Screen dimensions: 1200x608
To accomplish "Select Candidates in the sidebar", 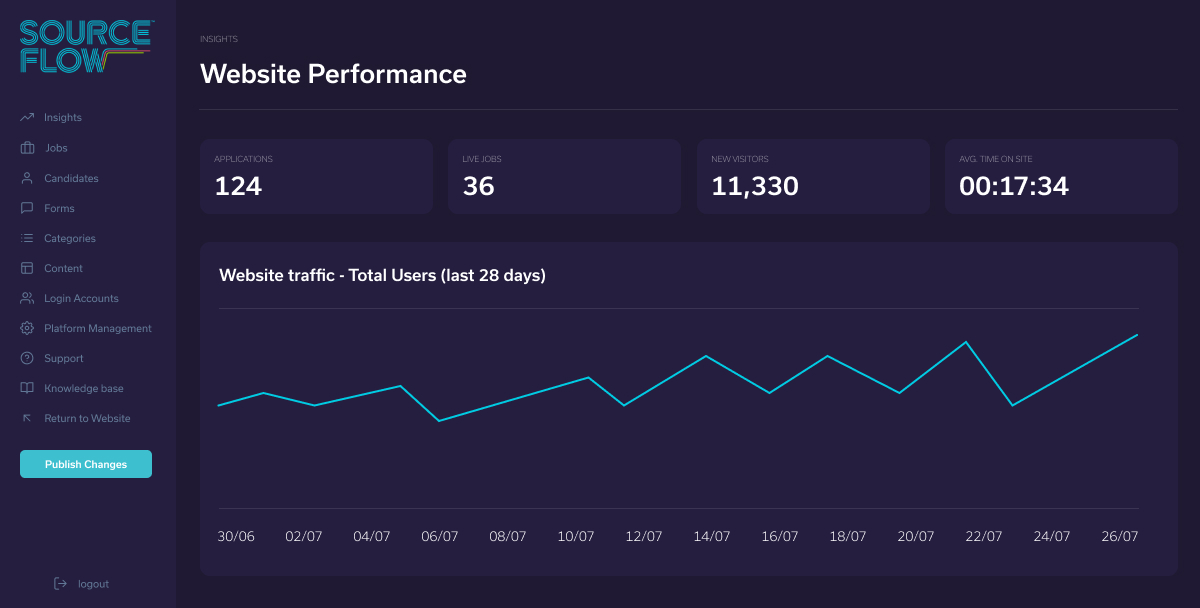I will 71,178.
